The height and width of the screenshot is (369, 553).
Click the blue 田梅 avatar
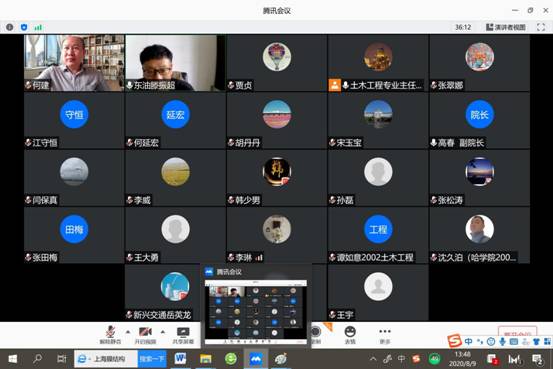pos(74,229)
